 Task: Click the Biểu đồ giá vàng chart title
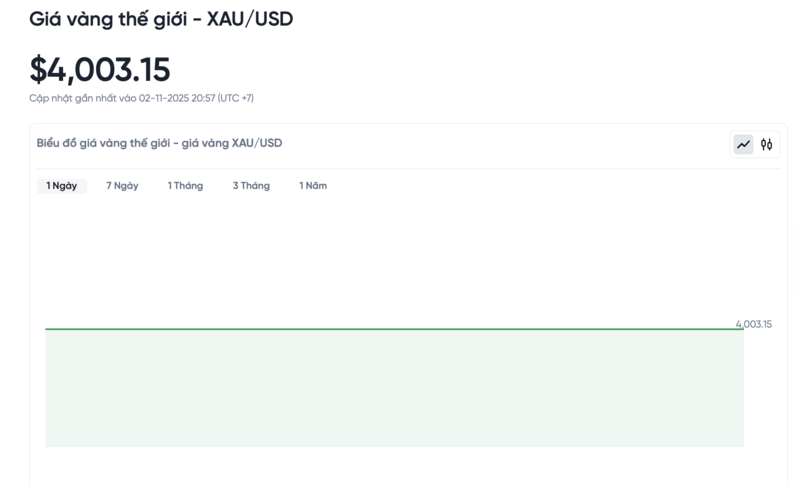pos(100,143)
